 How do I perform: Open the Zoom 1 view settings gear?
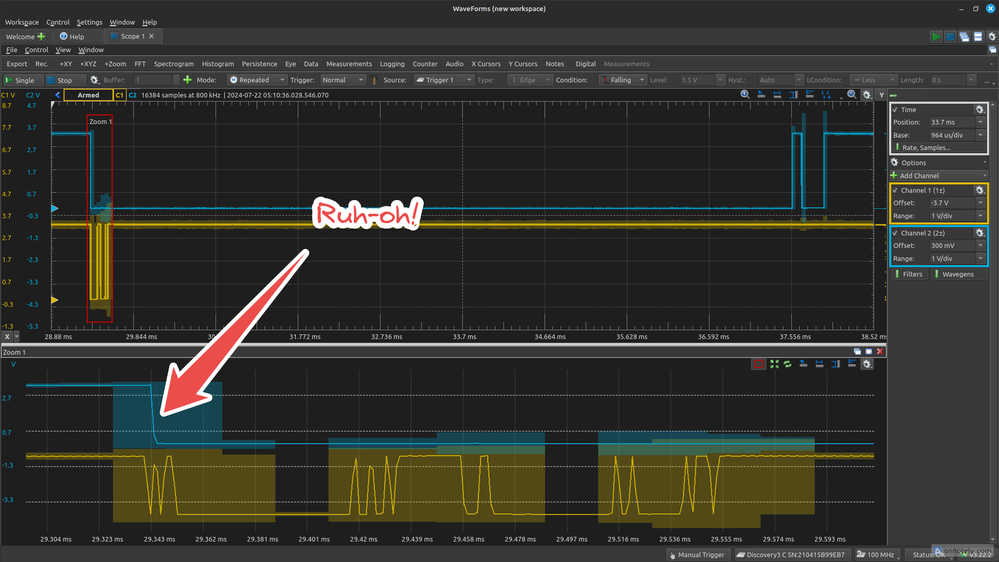867,364
